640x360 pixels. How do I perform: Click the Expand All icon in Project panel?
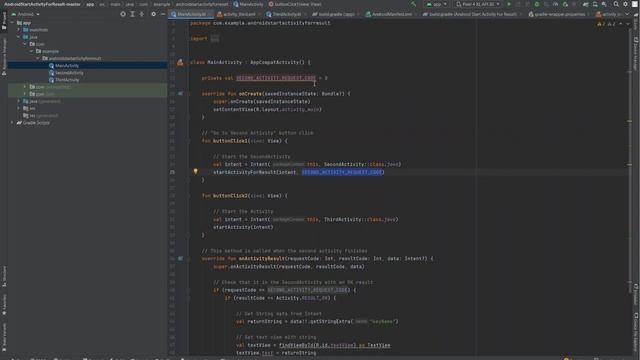coord(132,14)
